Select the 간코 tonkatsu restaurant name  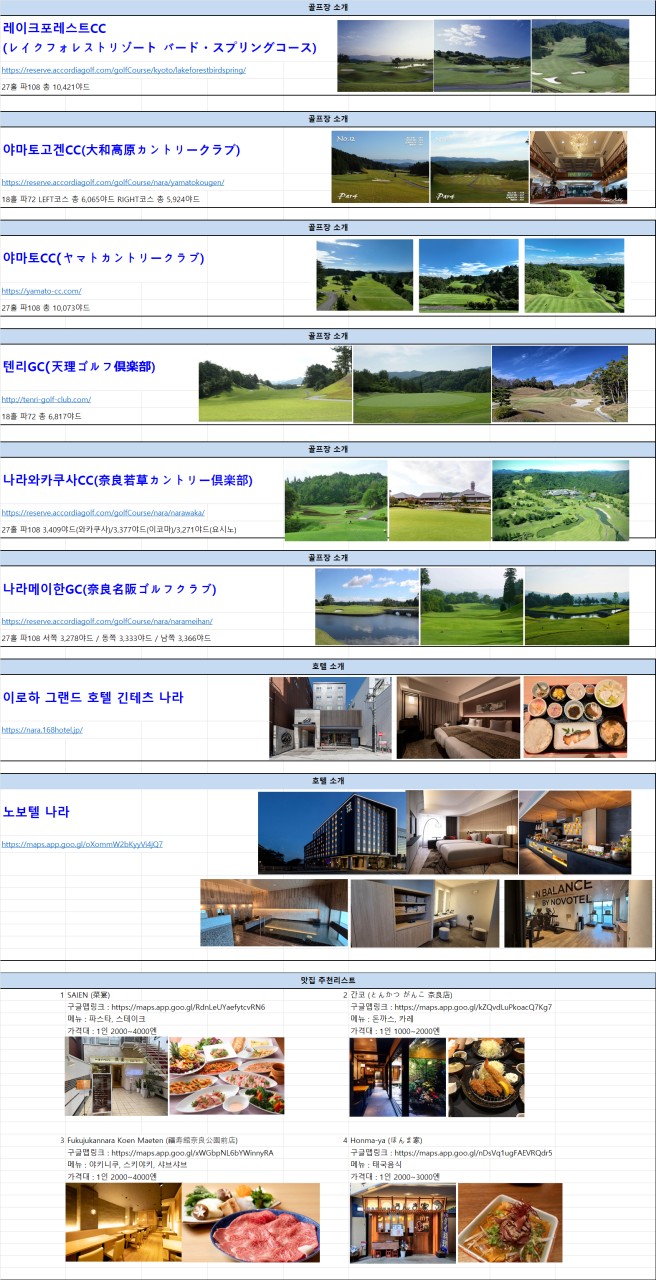point(401,995)
